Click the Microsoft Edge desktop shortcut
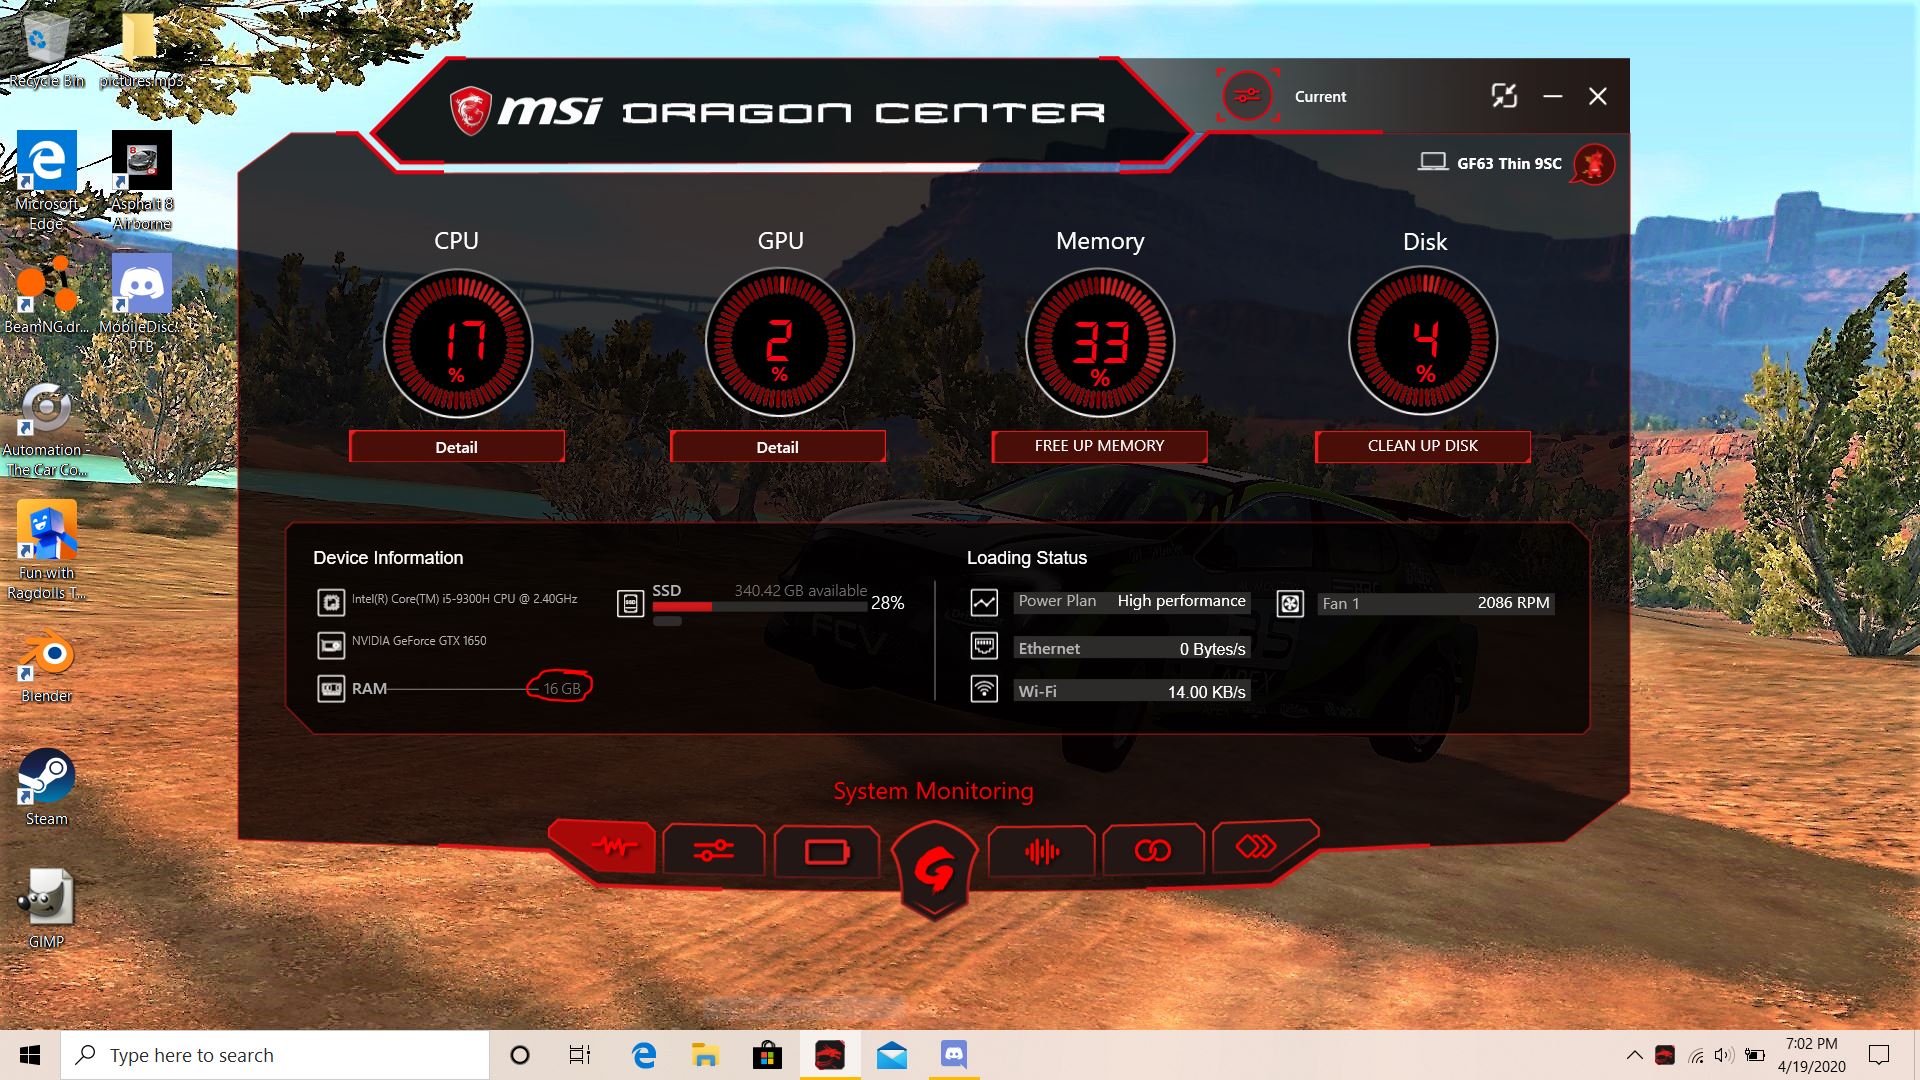1920x1080 pixels. pos(46,182)
